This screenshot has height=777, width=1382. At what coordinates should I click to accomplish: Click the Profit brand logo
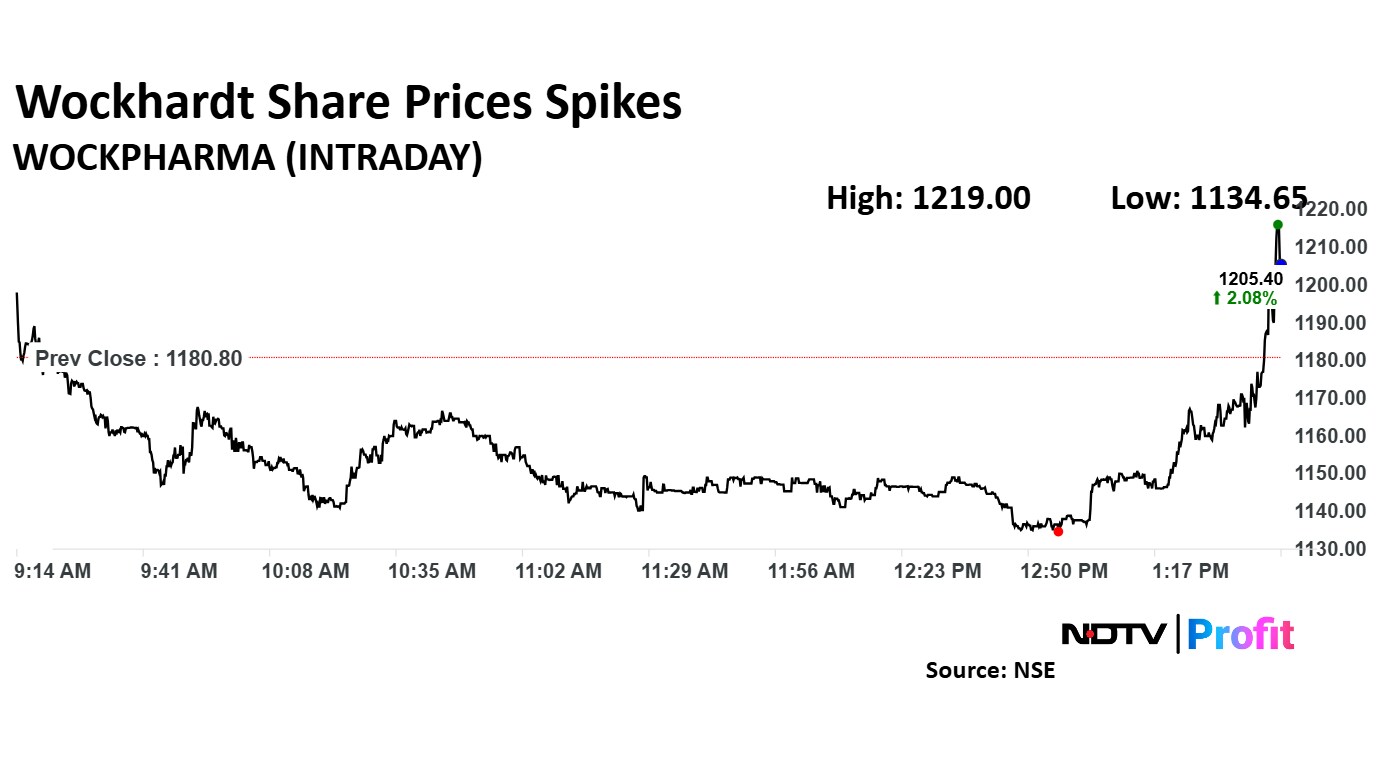click(1241, 634)
